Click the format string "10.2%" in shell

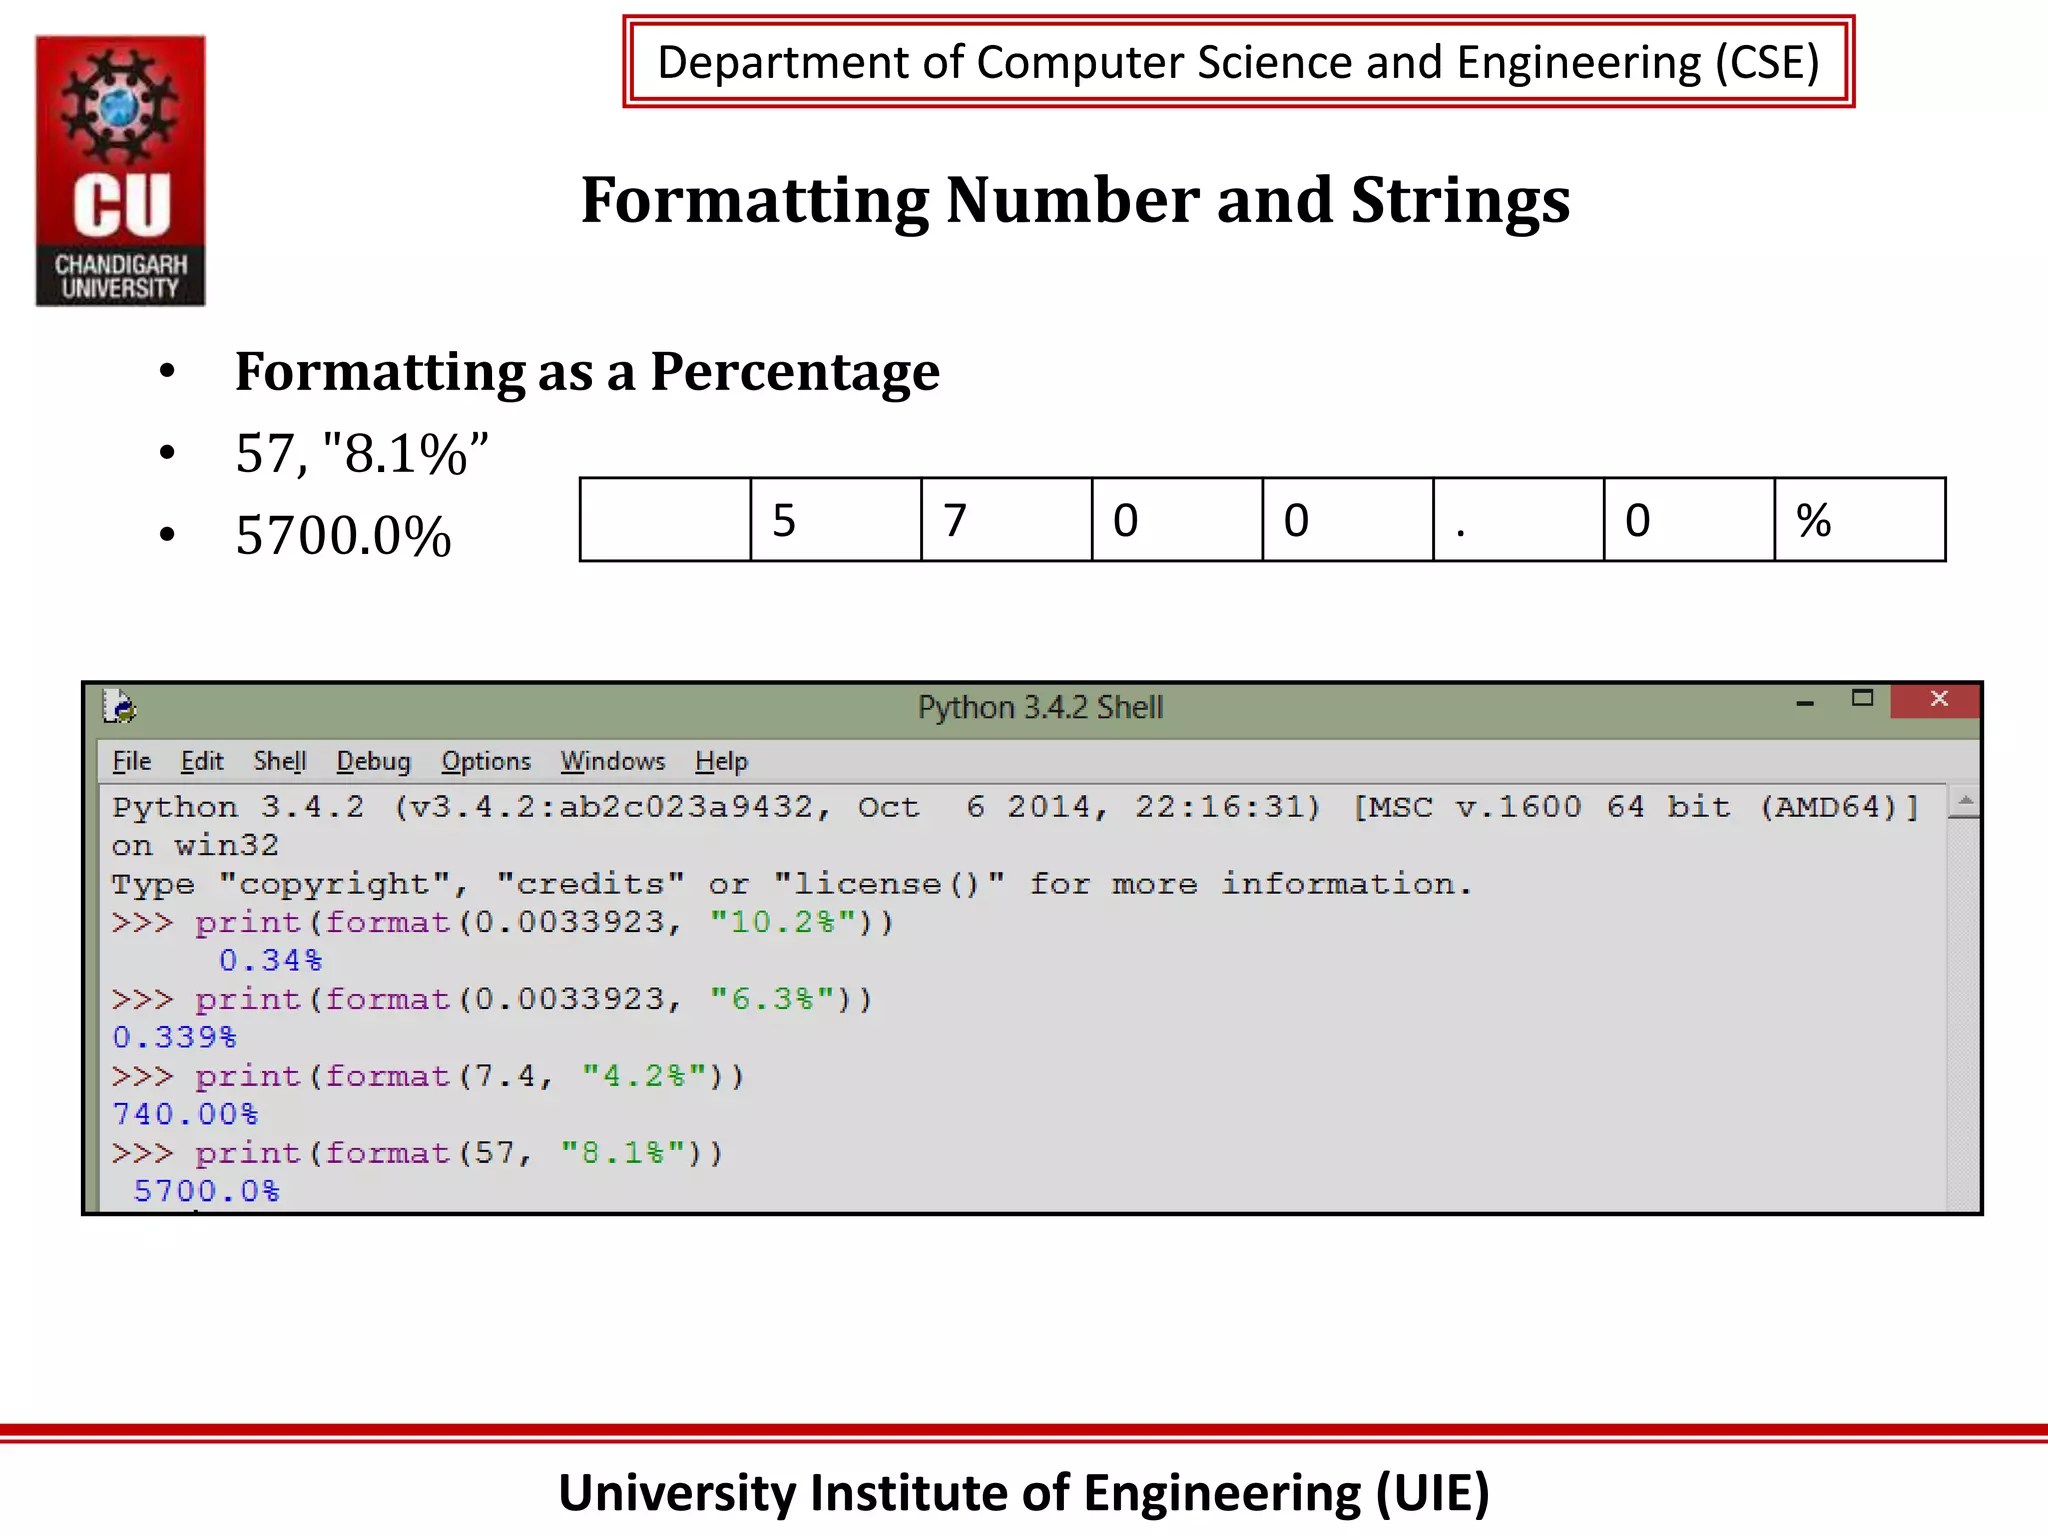tap(783, 922)
